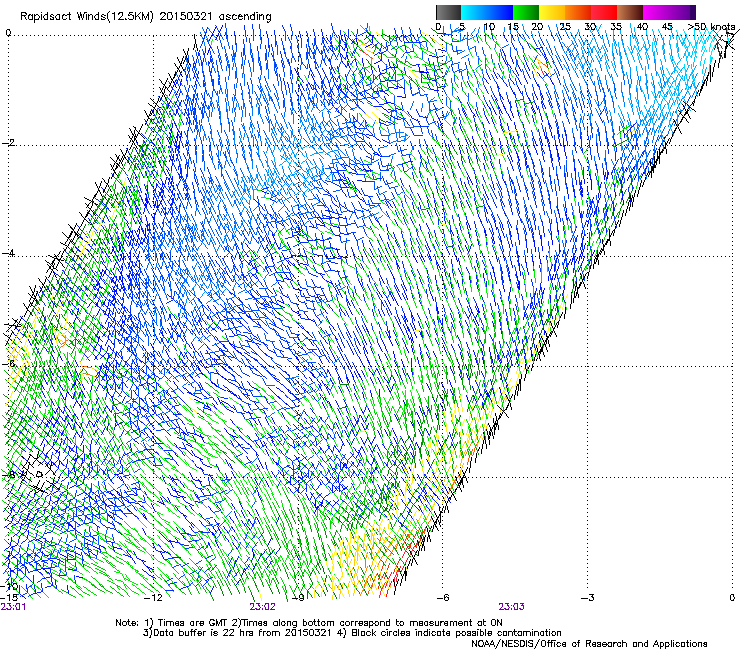Click the legend label '25'
740x650 pixels.
coord(564,27)
